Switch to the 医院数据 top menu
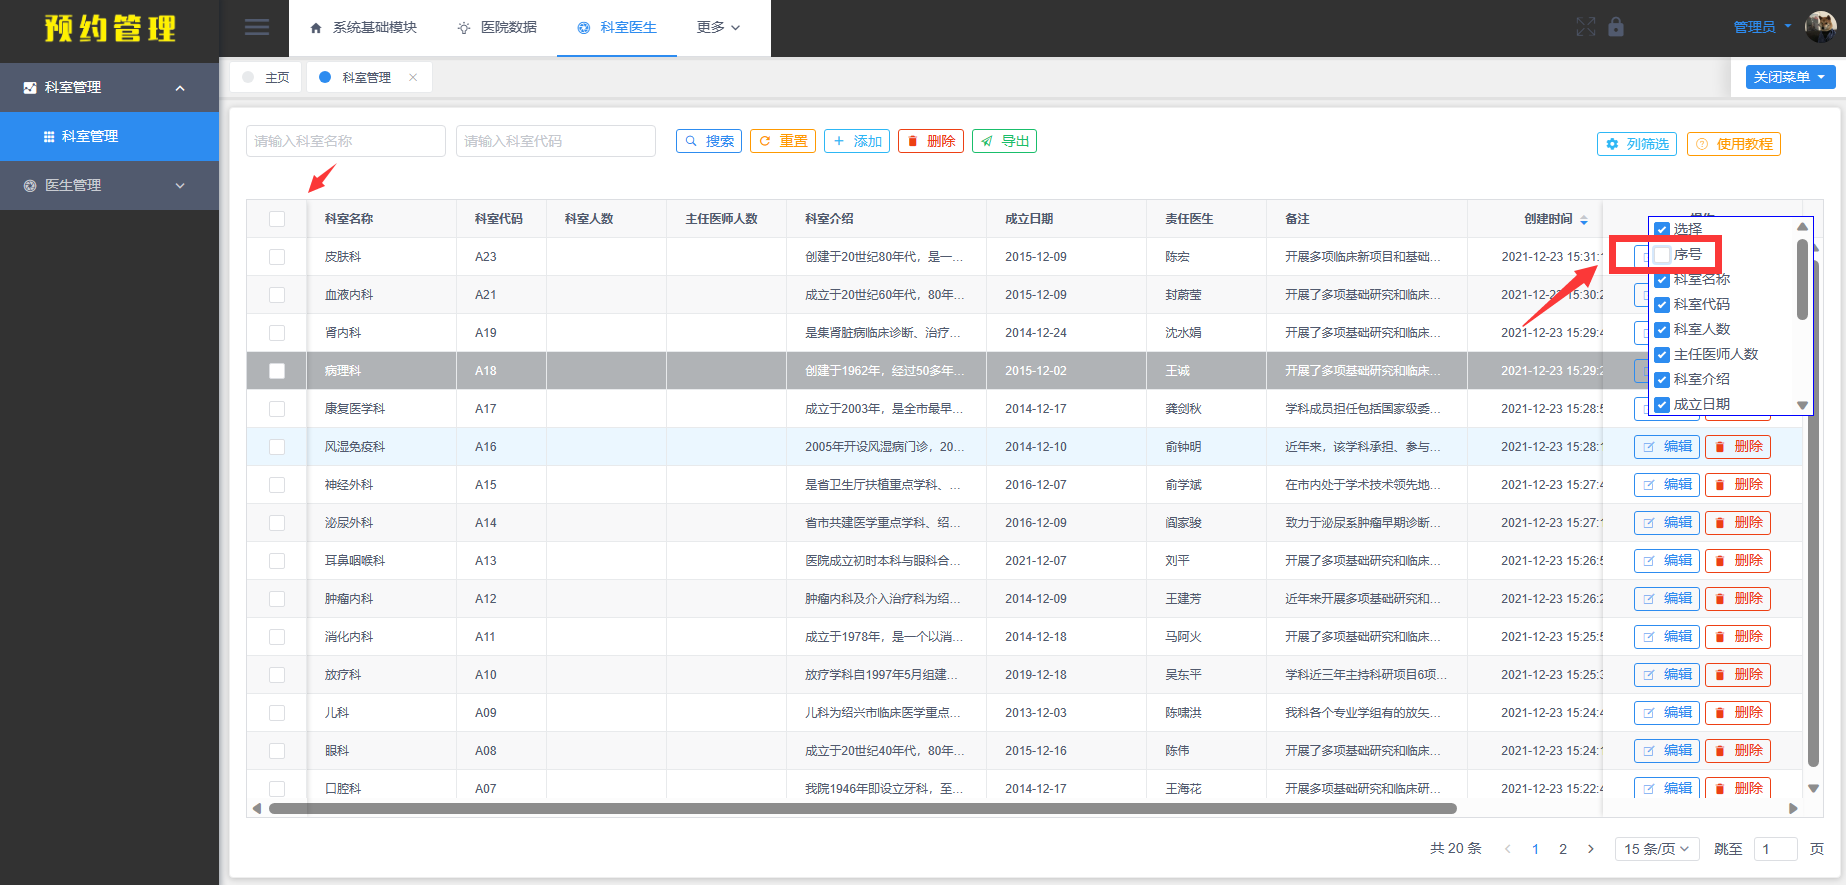Screen dimensions: 1846x885 497,27
